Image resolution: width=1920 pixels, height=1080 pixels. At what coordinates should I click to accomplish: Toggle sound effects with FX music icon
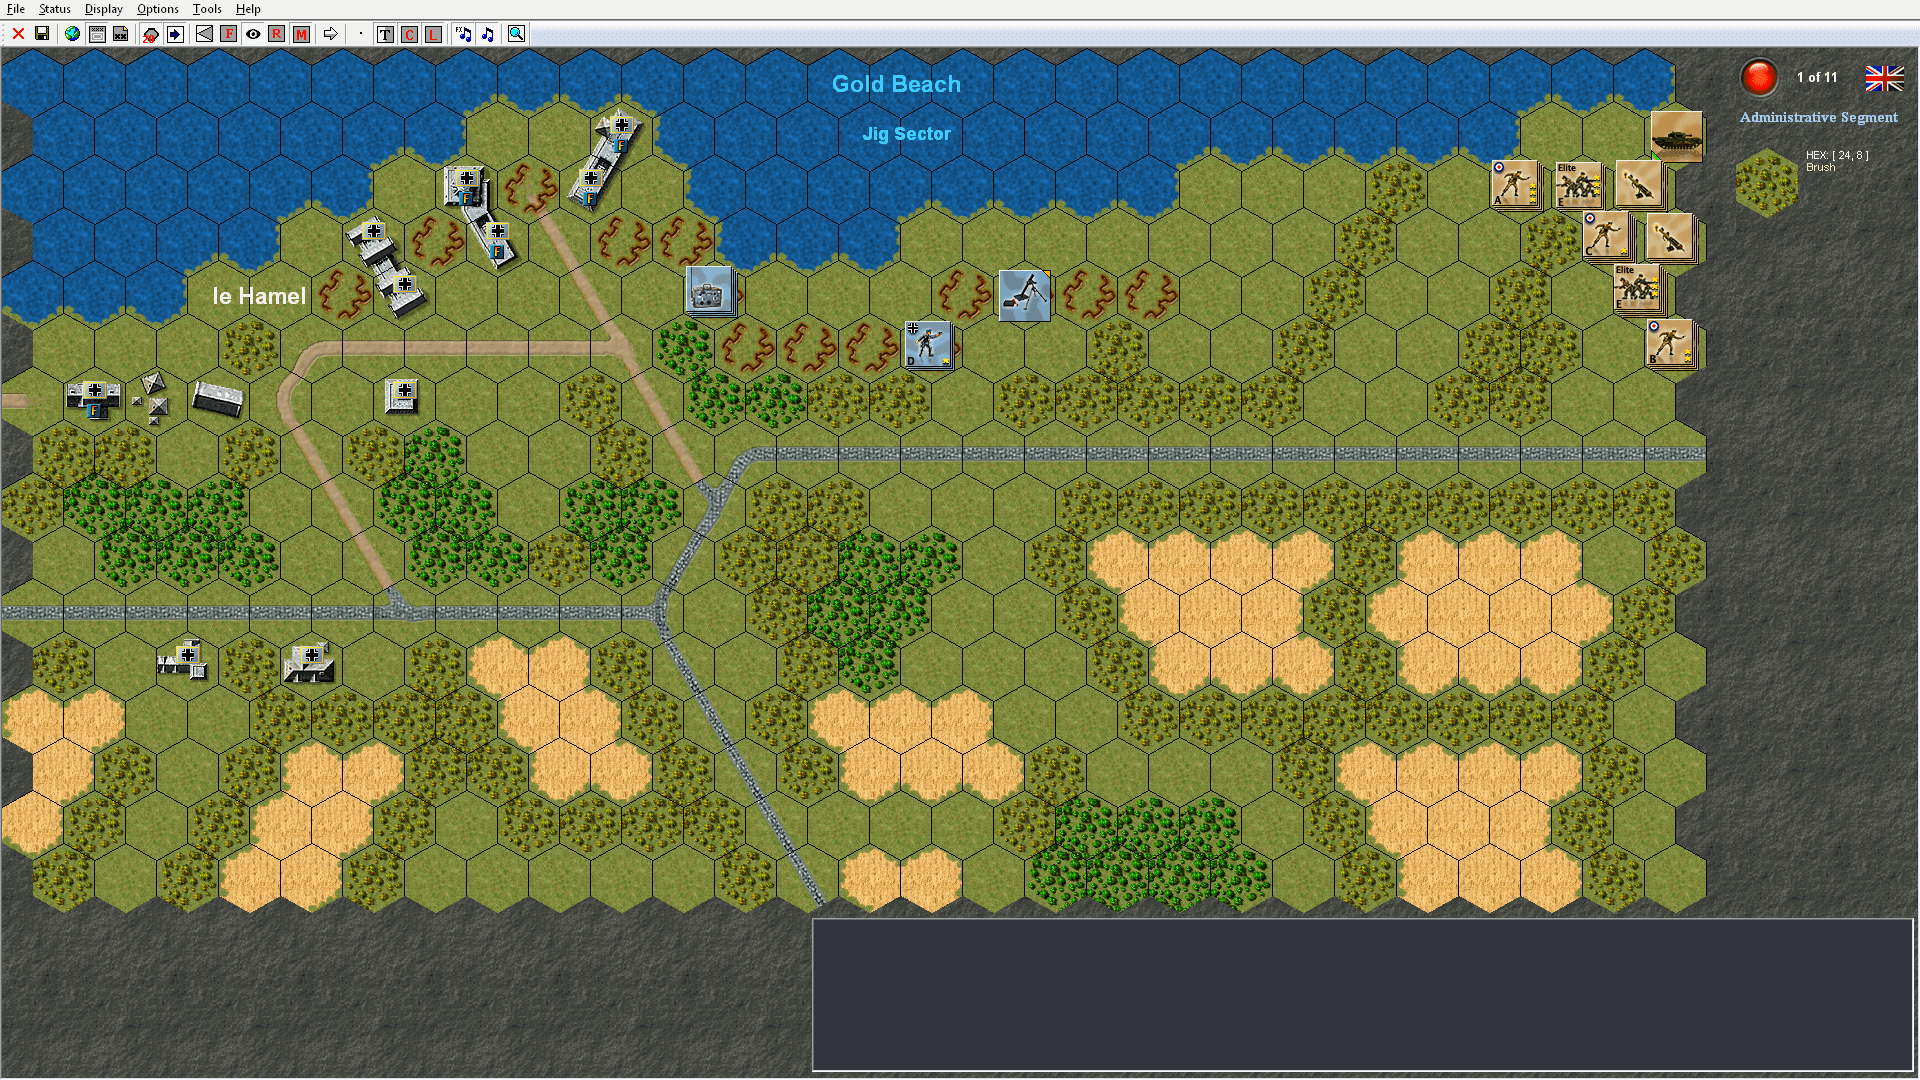(463, 34)
